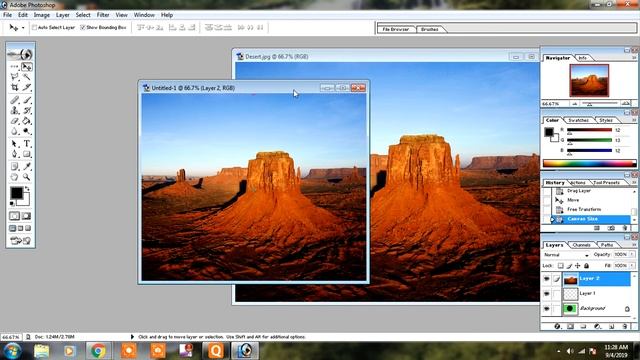Open the Layer menu

[62, 15]
